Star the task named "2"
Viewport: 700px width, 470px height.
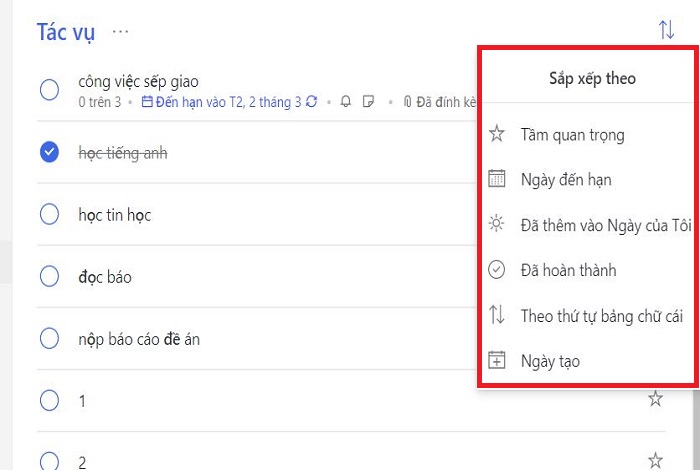pos(655,460)
